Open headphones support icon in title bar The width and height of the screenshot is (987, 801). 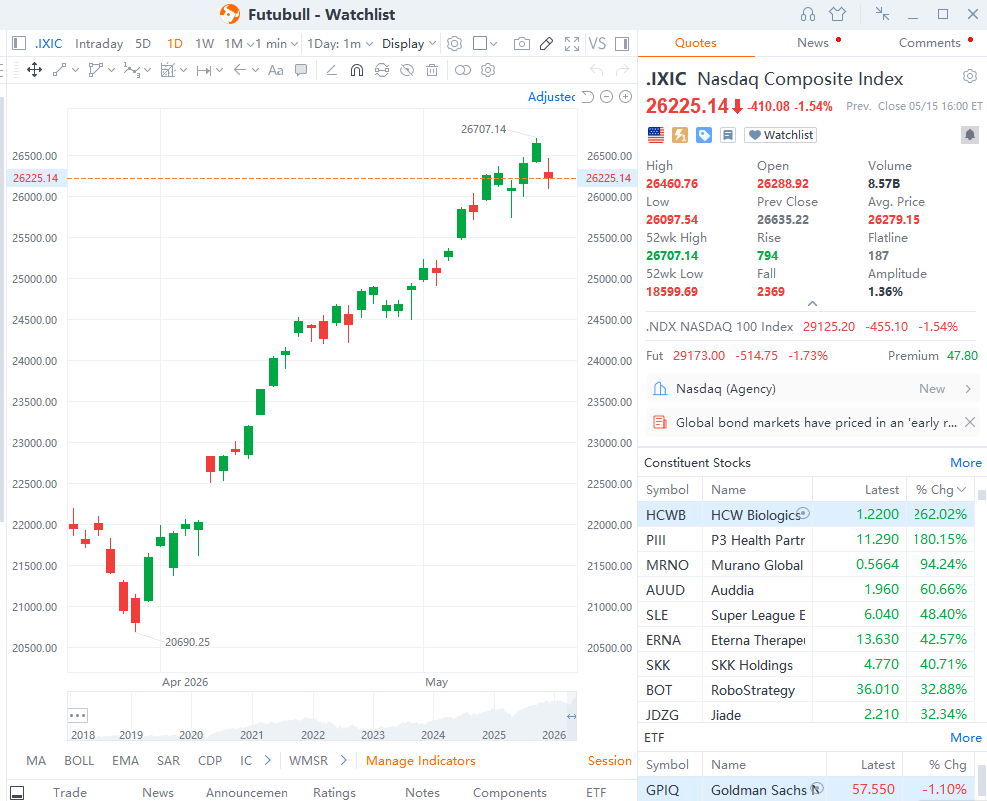click(808, 14)
